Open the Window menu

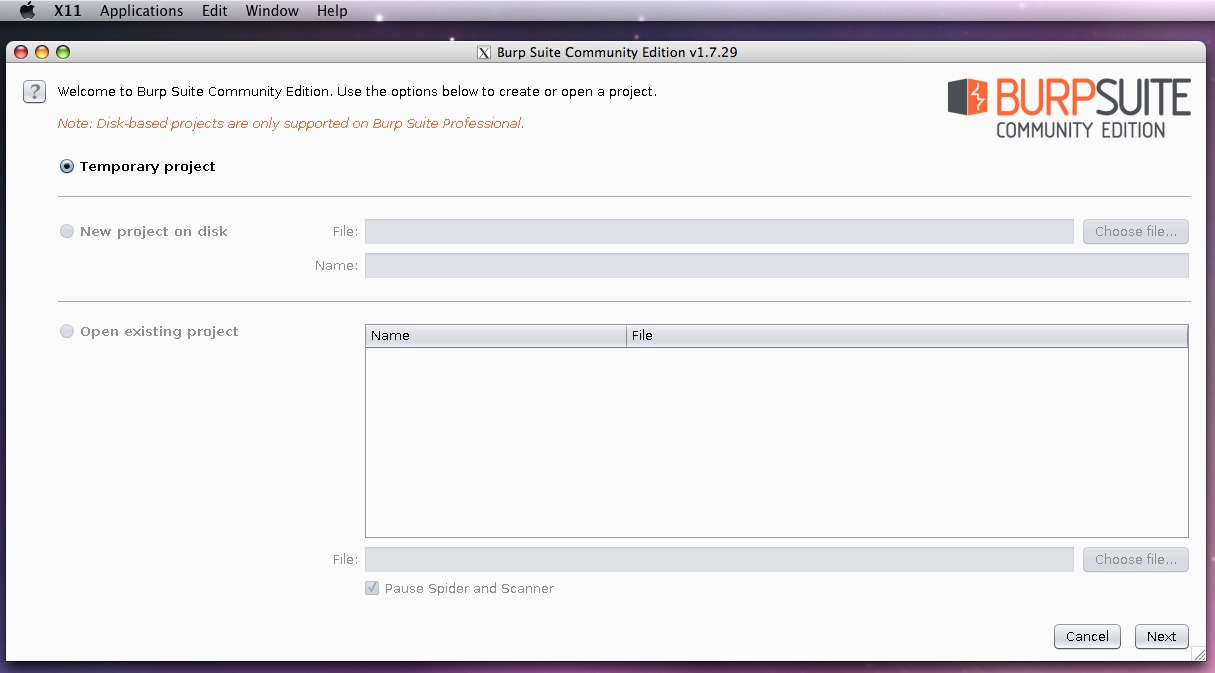pyautogui.click(x=271, y=10)
